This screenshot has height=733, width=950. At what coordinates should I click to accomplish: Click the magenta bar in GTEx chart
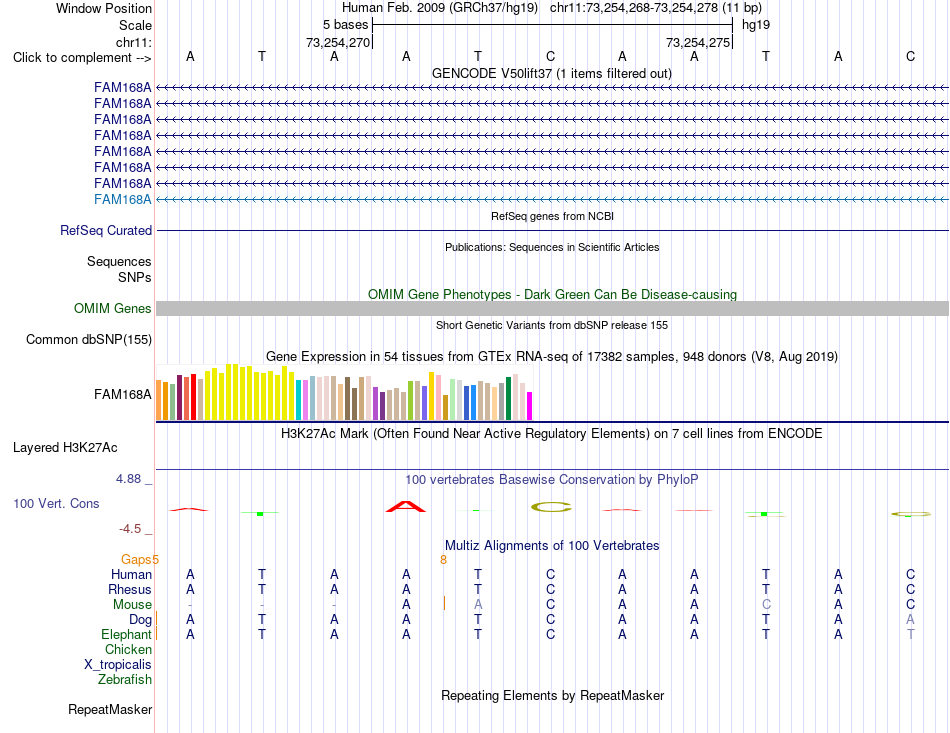click(529, 406)
